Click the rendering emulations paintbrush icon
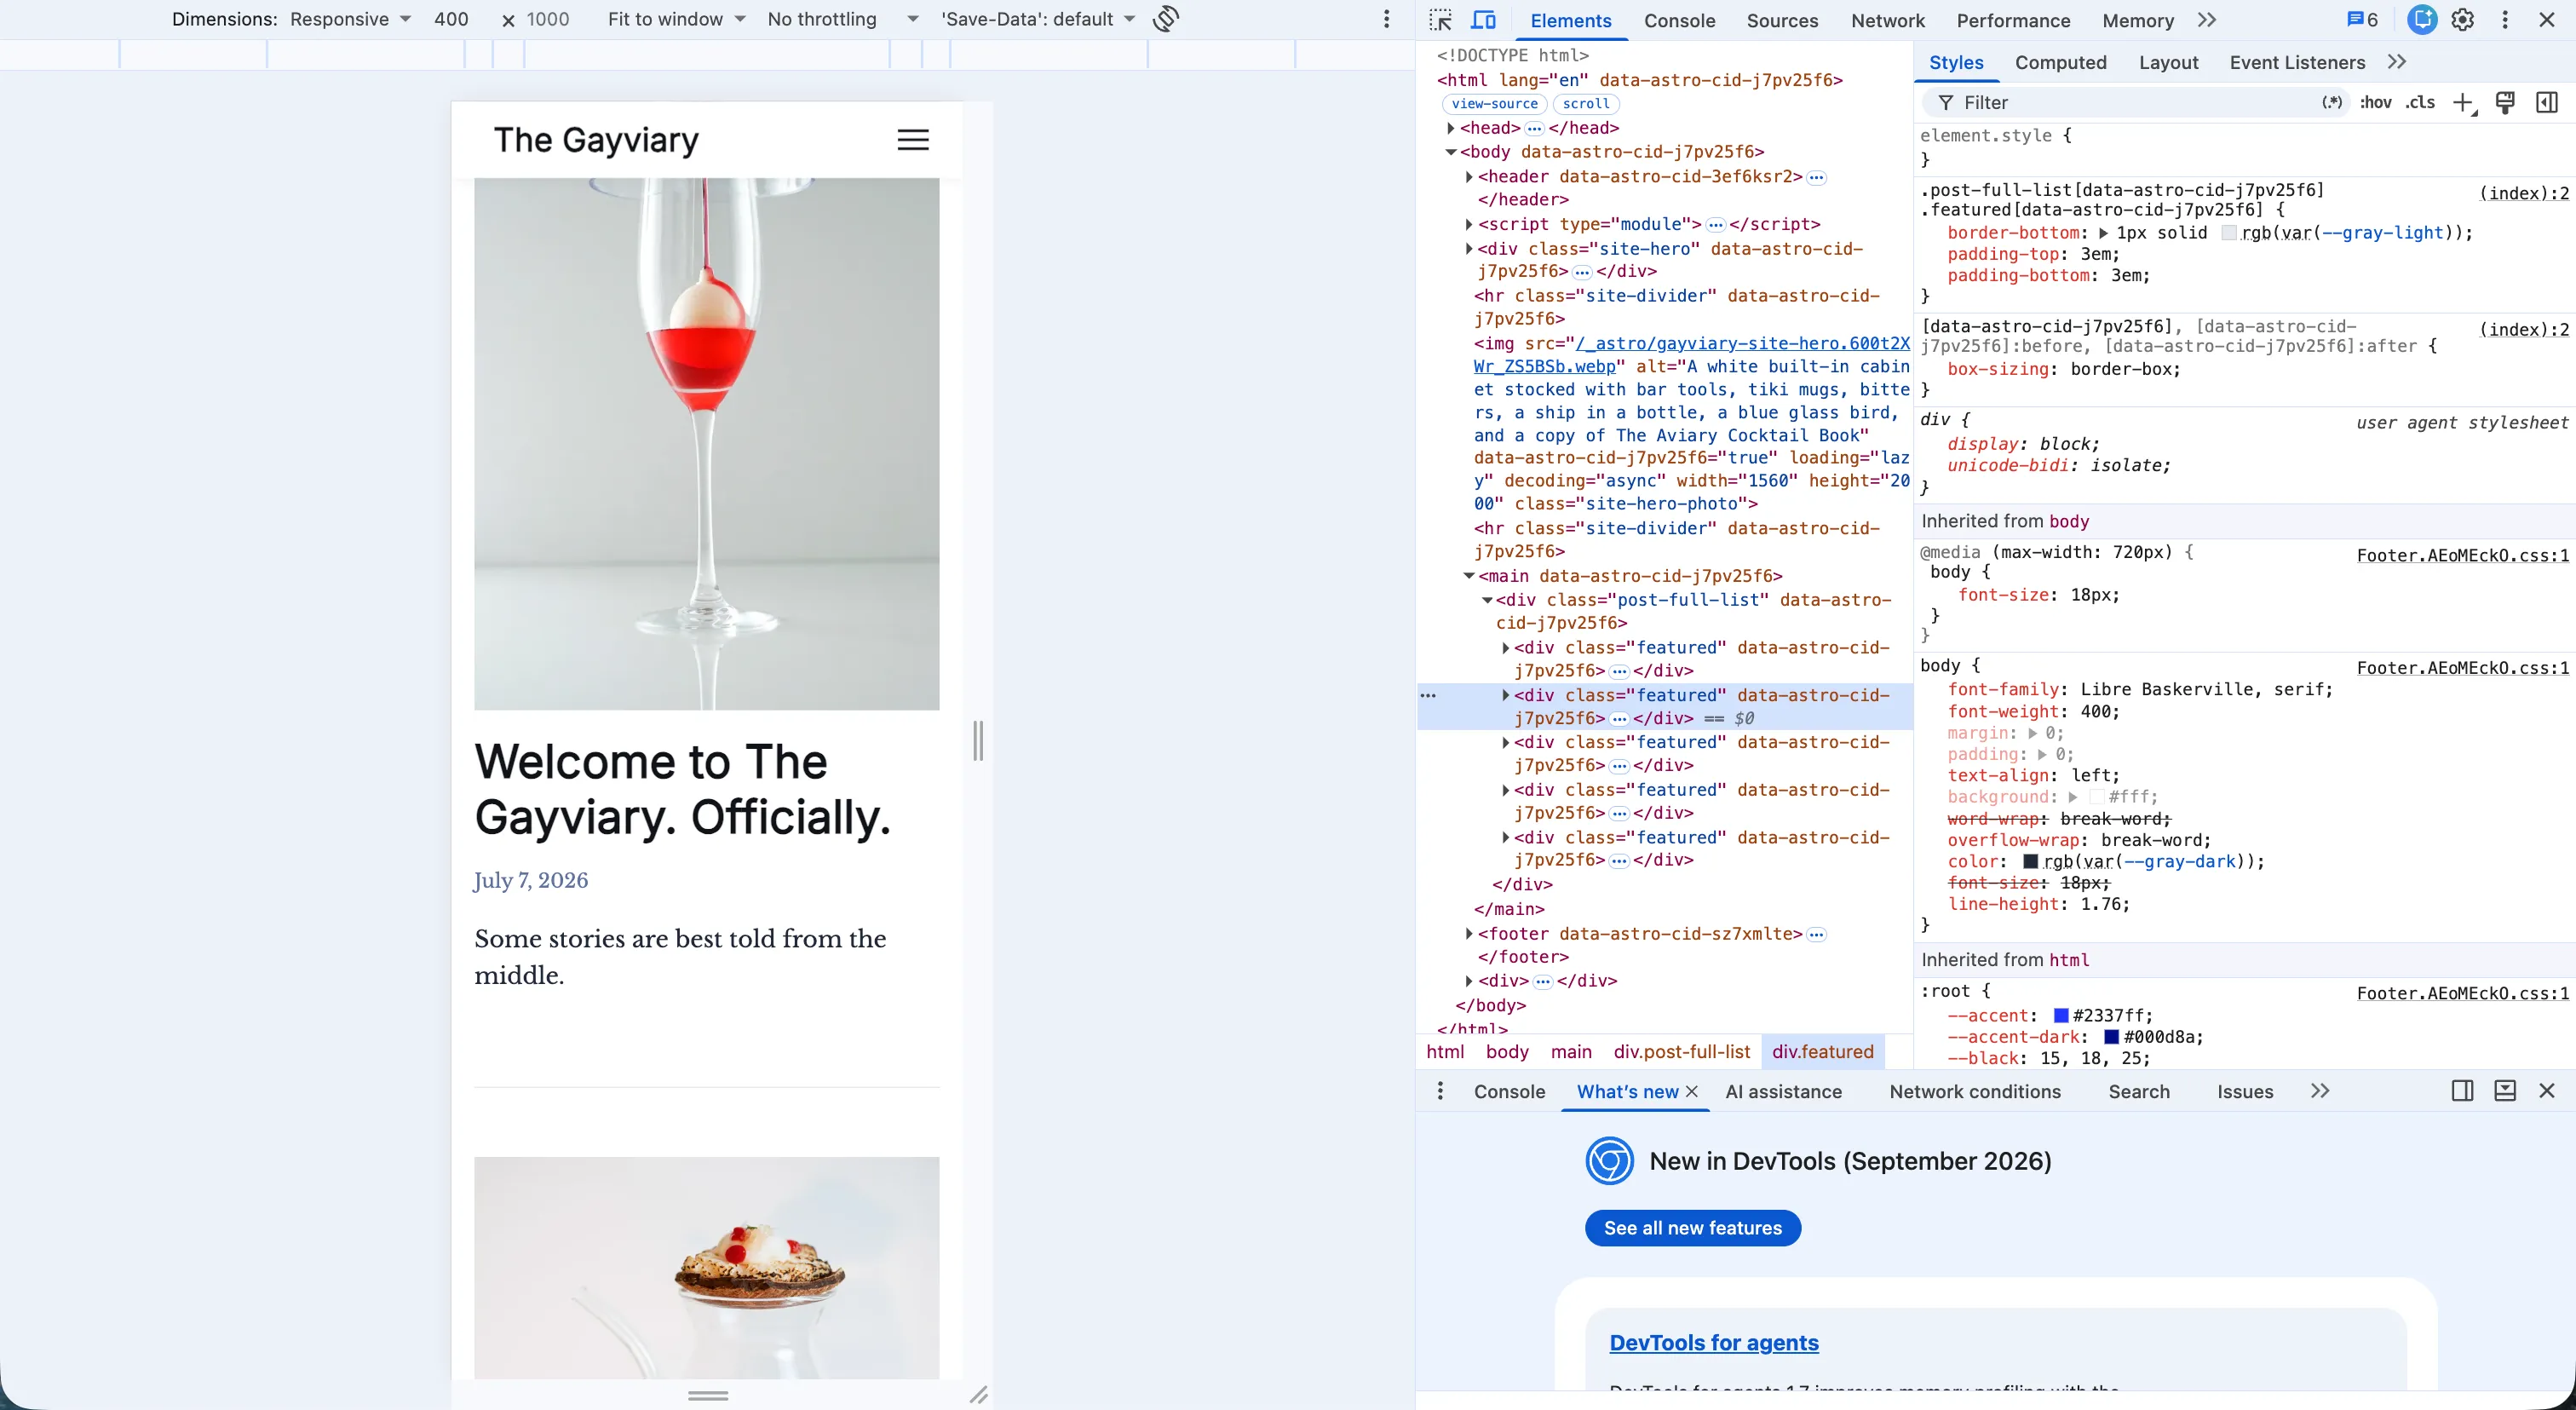Image resolution: width=2576 pixels, height=1410 pixels. (x=2505, y=102)
